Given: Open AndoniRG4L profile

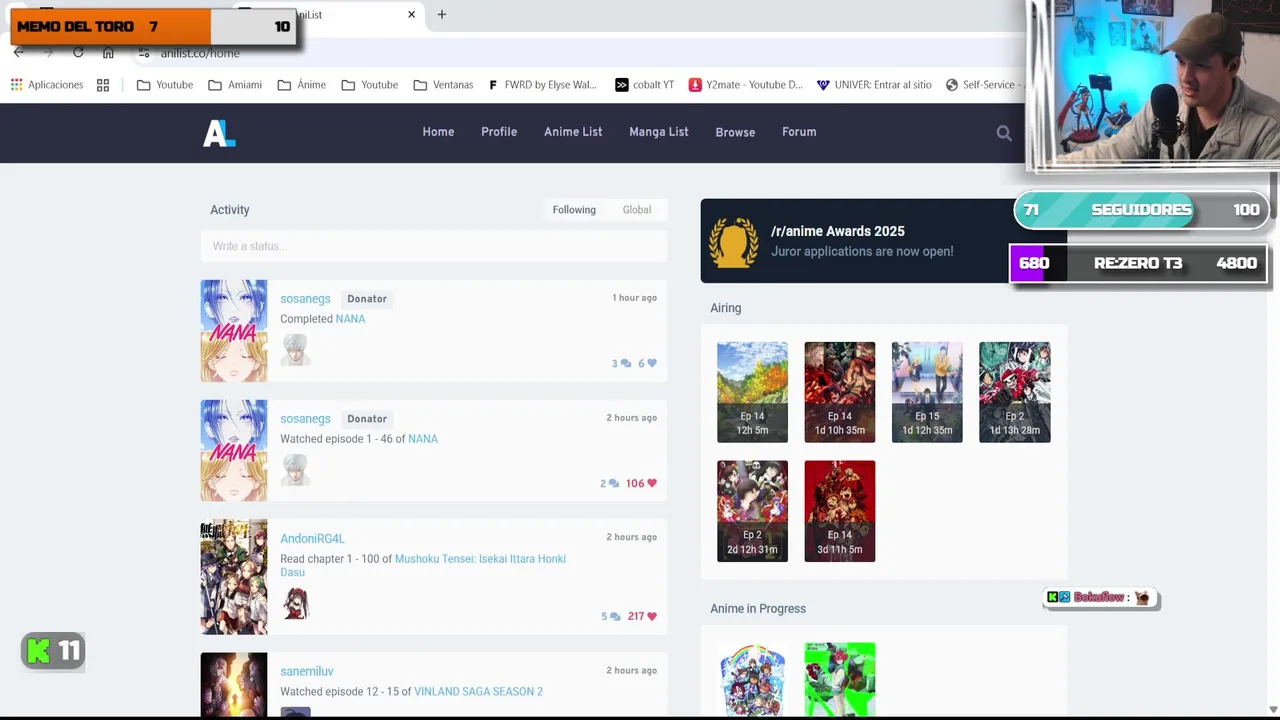Looking at the screenshot, I should [x=312, y=539].
